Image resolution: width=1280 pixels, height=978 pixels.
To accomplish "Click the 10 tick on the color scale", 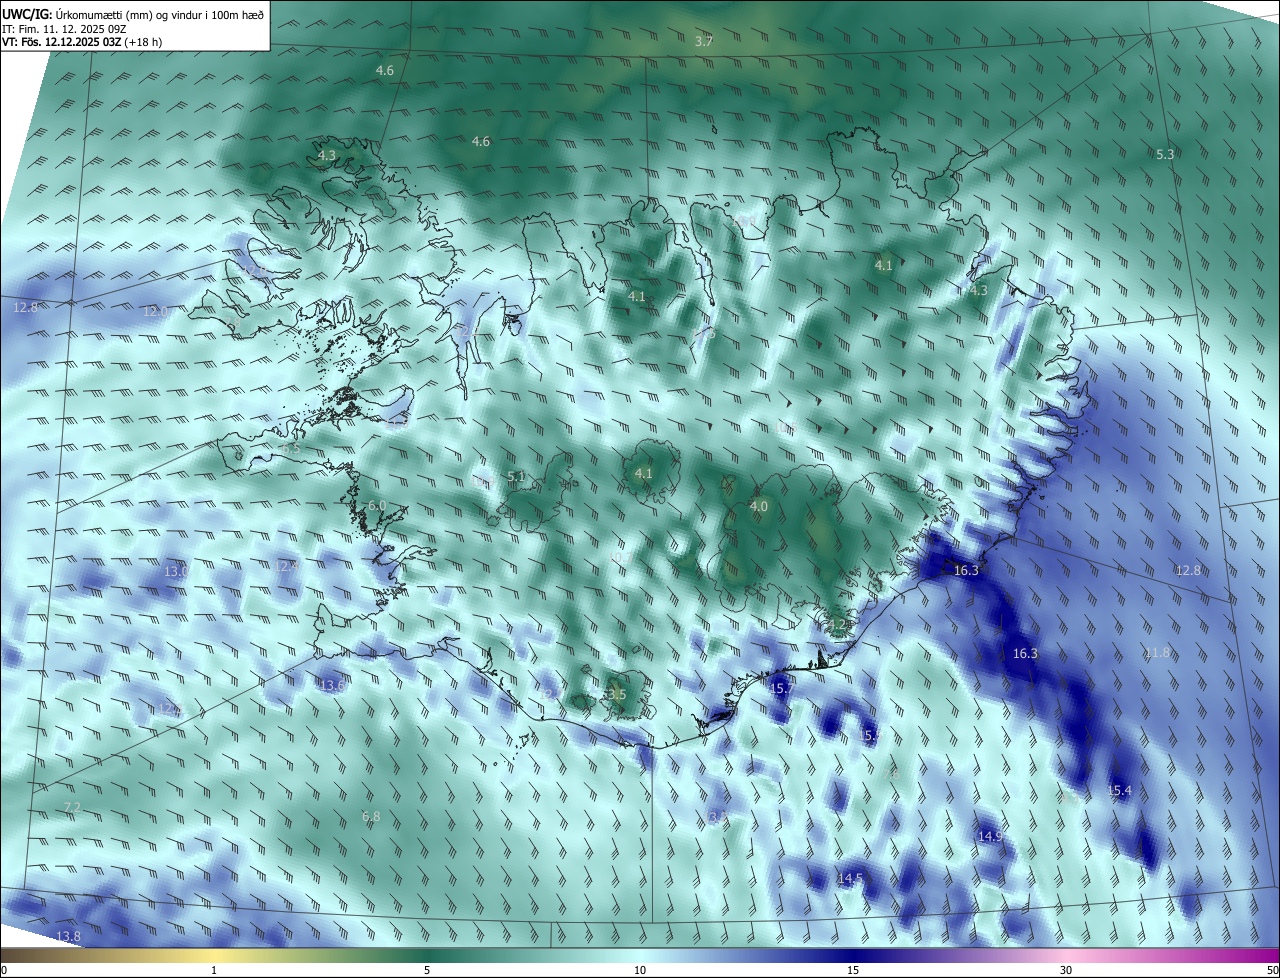I will (640, 970).
